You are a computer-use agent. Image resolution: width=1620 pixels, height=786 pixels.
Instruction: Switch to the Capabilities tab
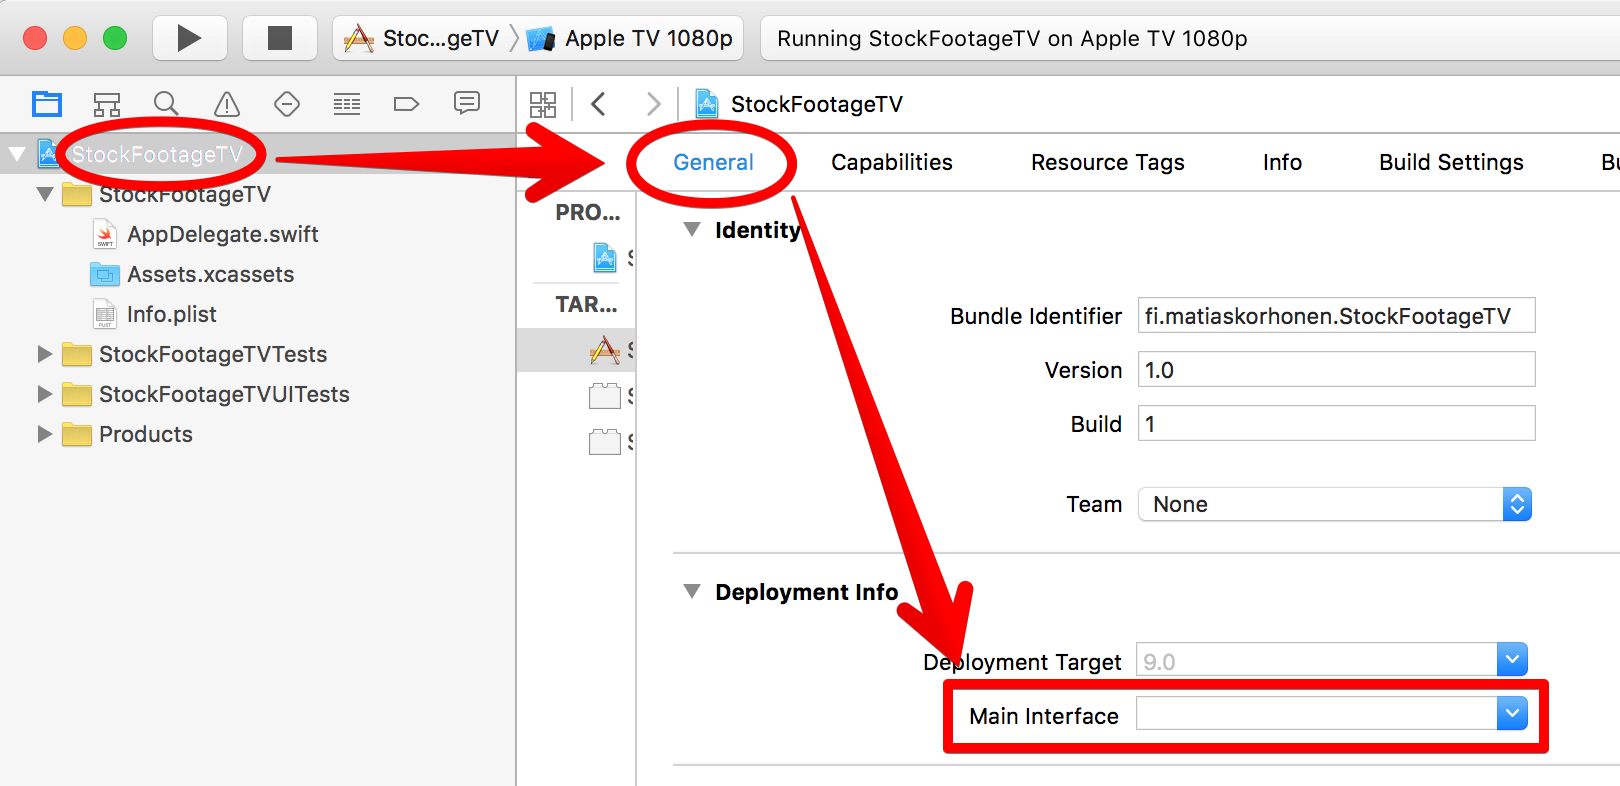coord(892,162)
